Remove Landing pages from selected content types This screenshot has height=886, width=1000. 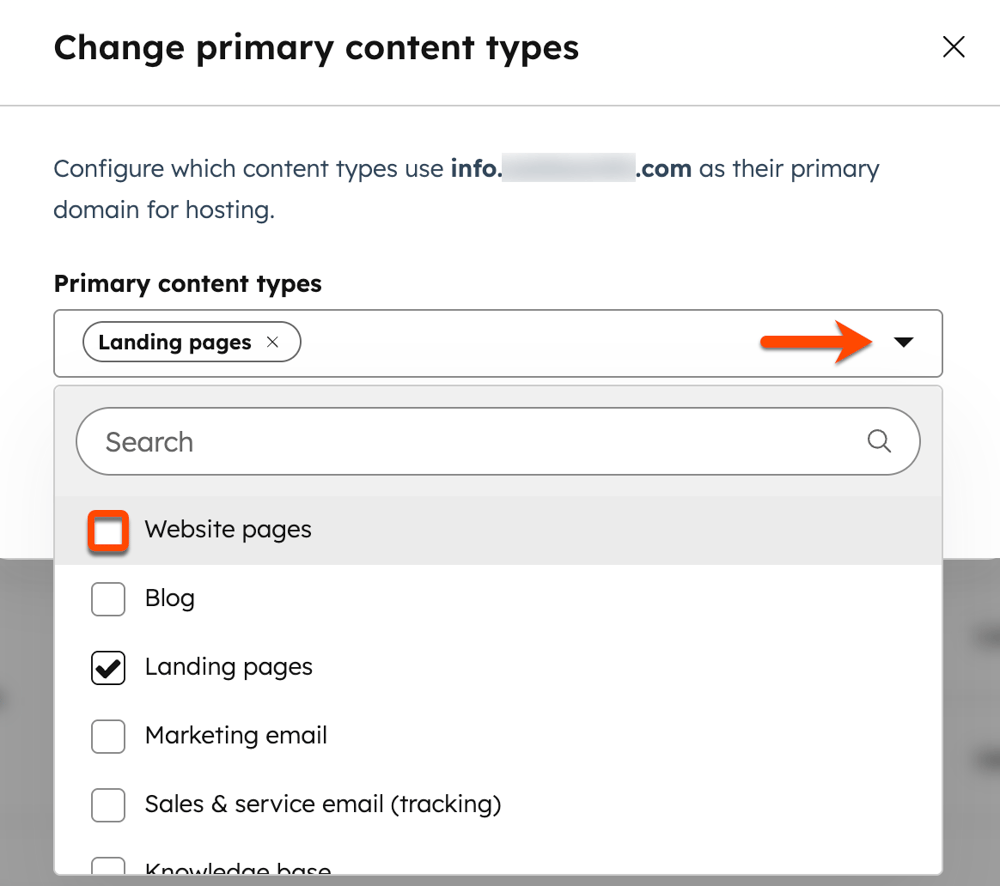[x=272, y=342]
